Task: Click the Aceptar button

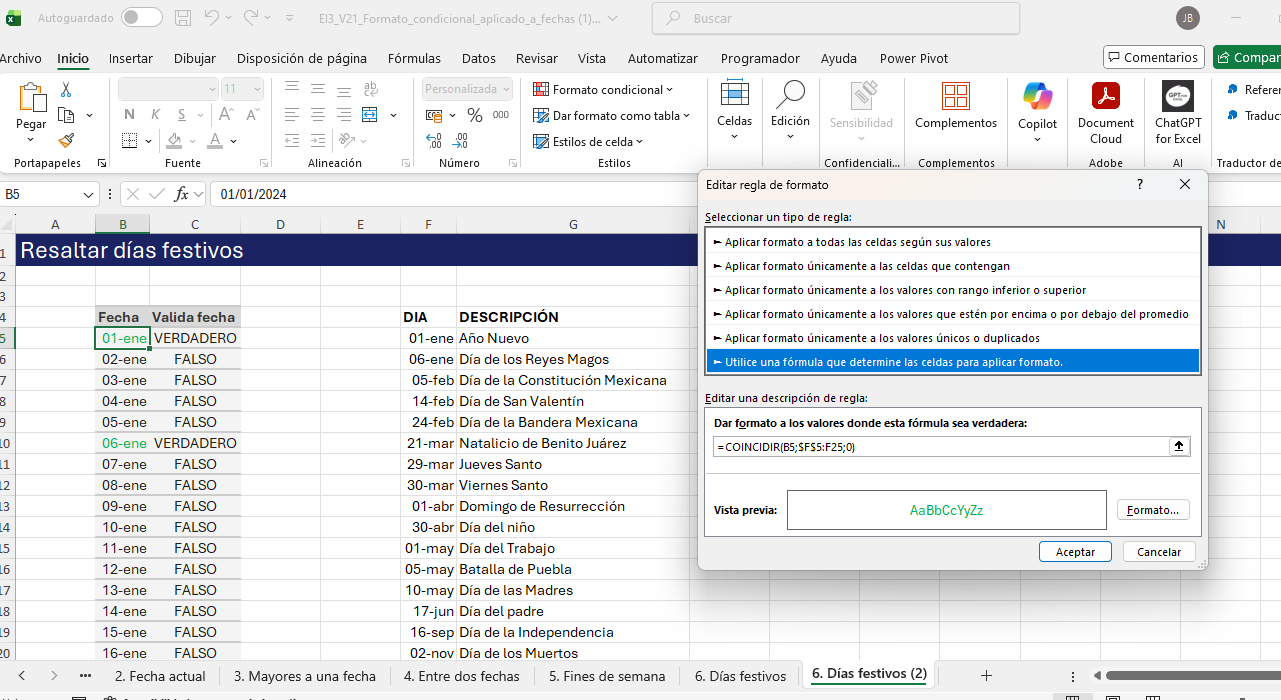Action: tap(1075, 552)
